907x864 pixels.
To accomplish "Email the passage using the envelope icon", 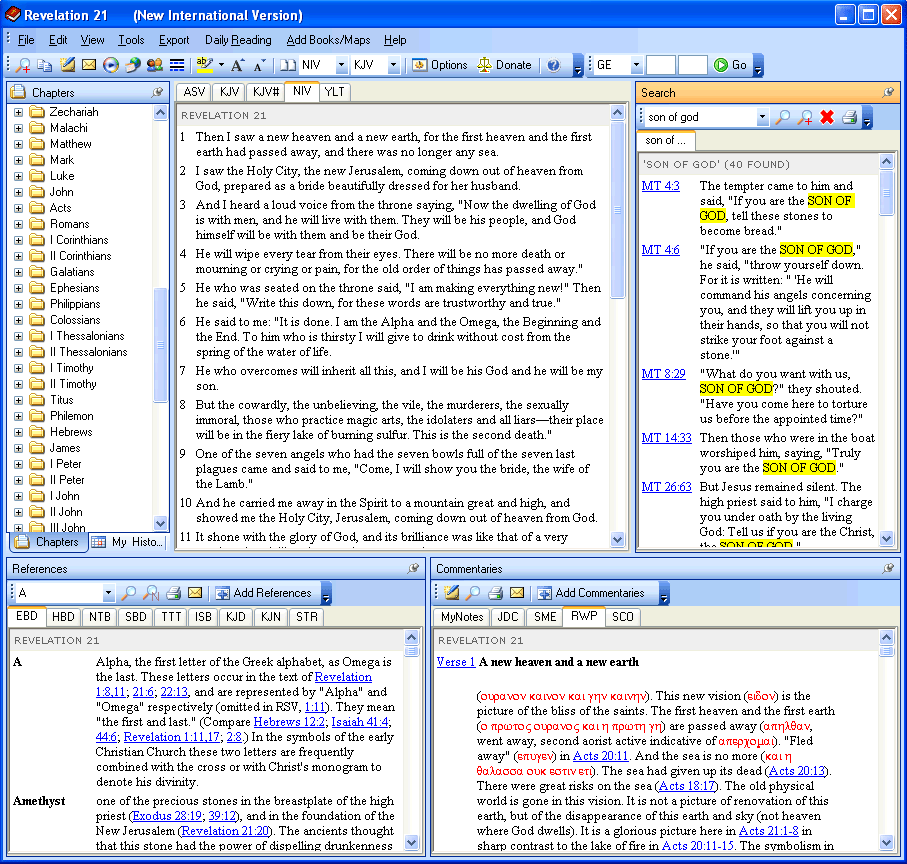I will (x=88, y=65).
